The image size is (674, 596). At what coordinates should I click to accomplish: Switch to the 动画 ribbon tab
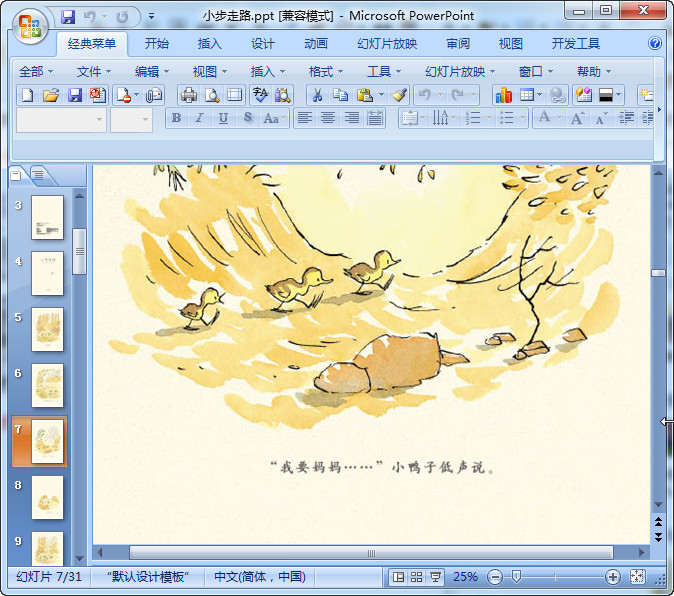(x=316, y=43)
